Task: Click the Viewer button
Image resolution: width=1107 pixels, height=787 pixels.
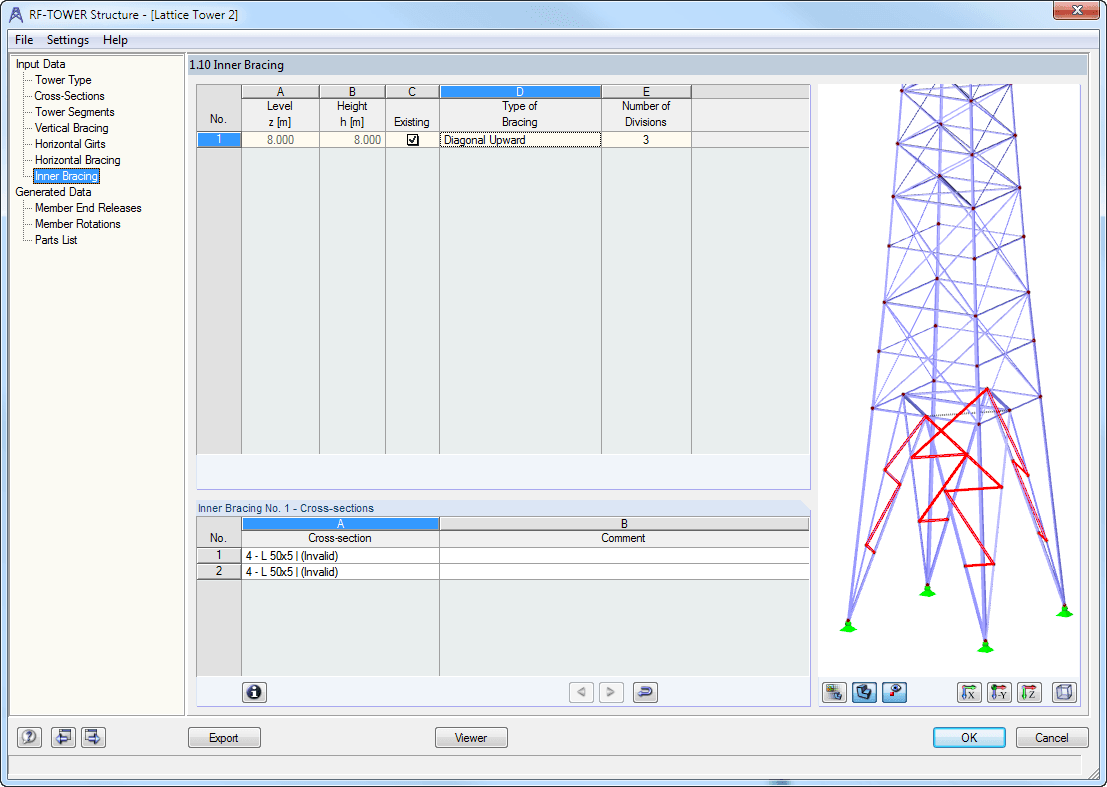Action: point(471,738)
